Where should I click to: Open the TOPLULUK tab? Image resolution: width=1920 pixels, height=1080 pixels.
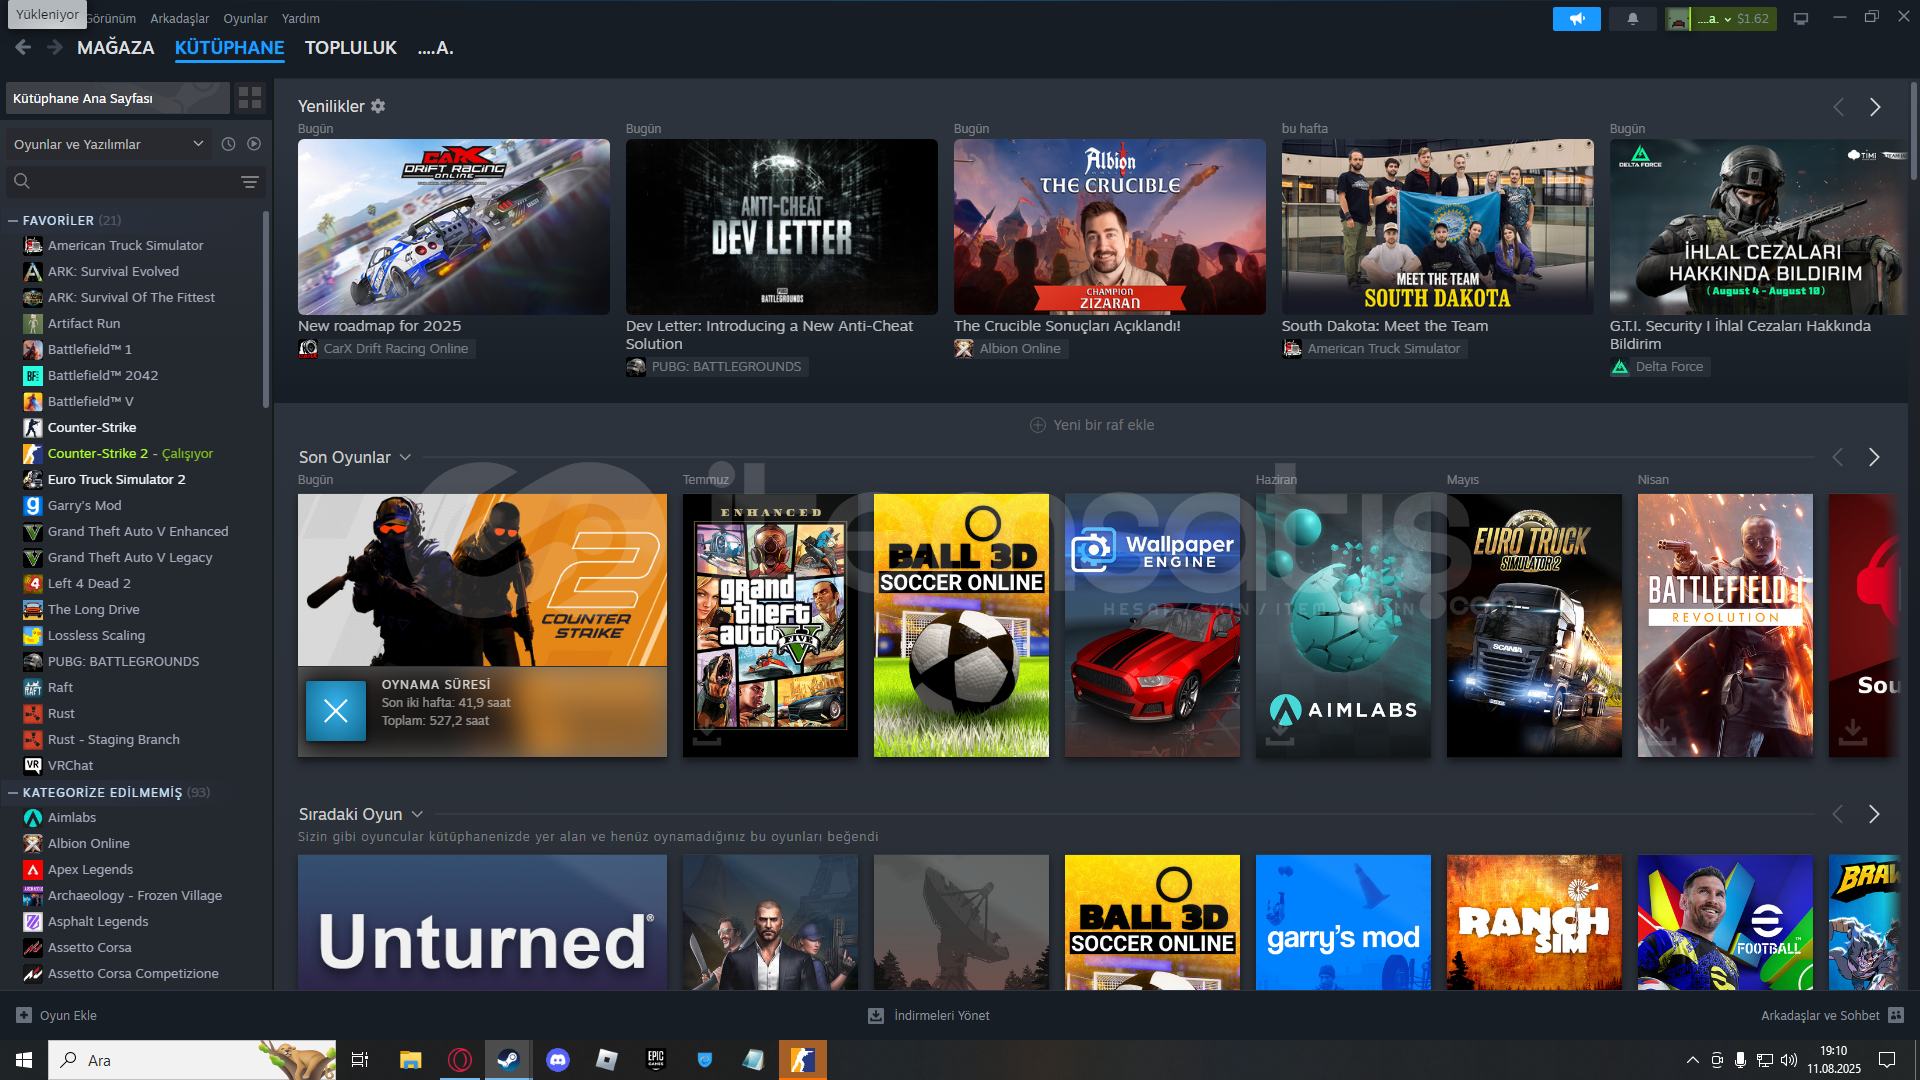coord(351,47)
